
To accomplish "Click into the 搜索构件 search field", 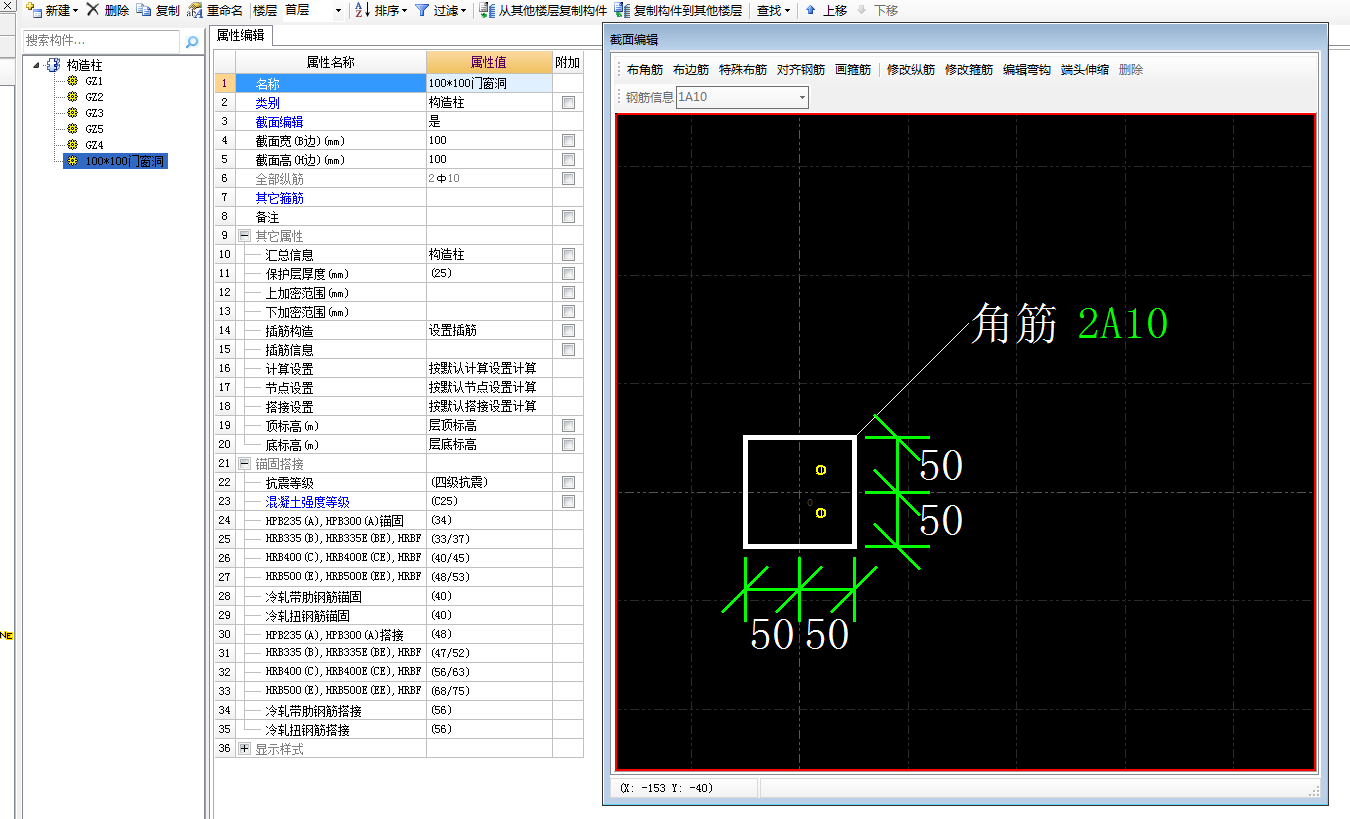I will 102,41.
